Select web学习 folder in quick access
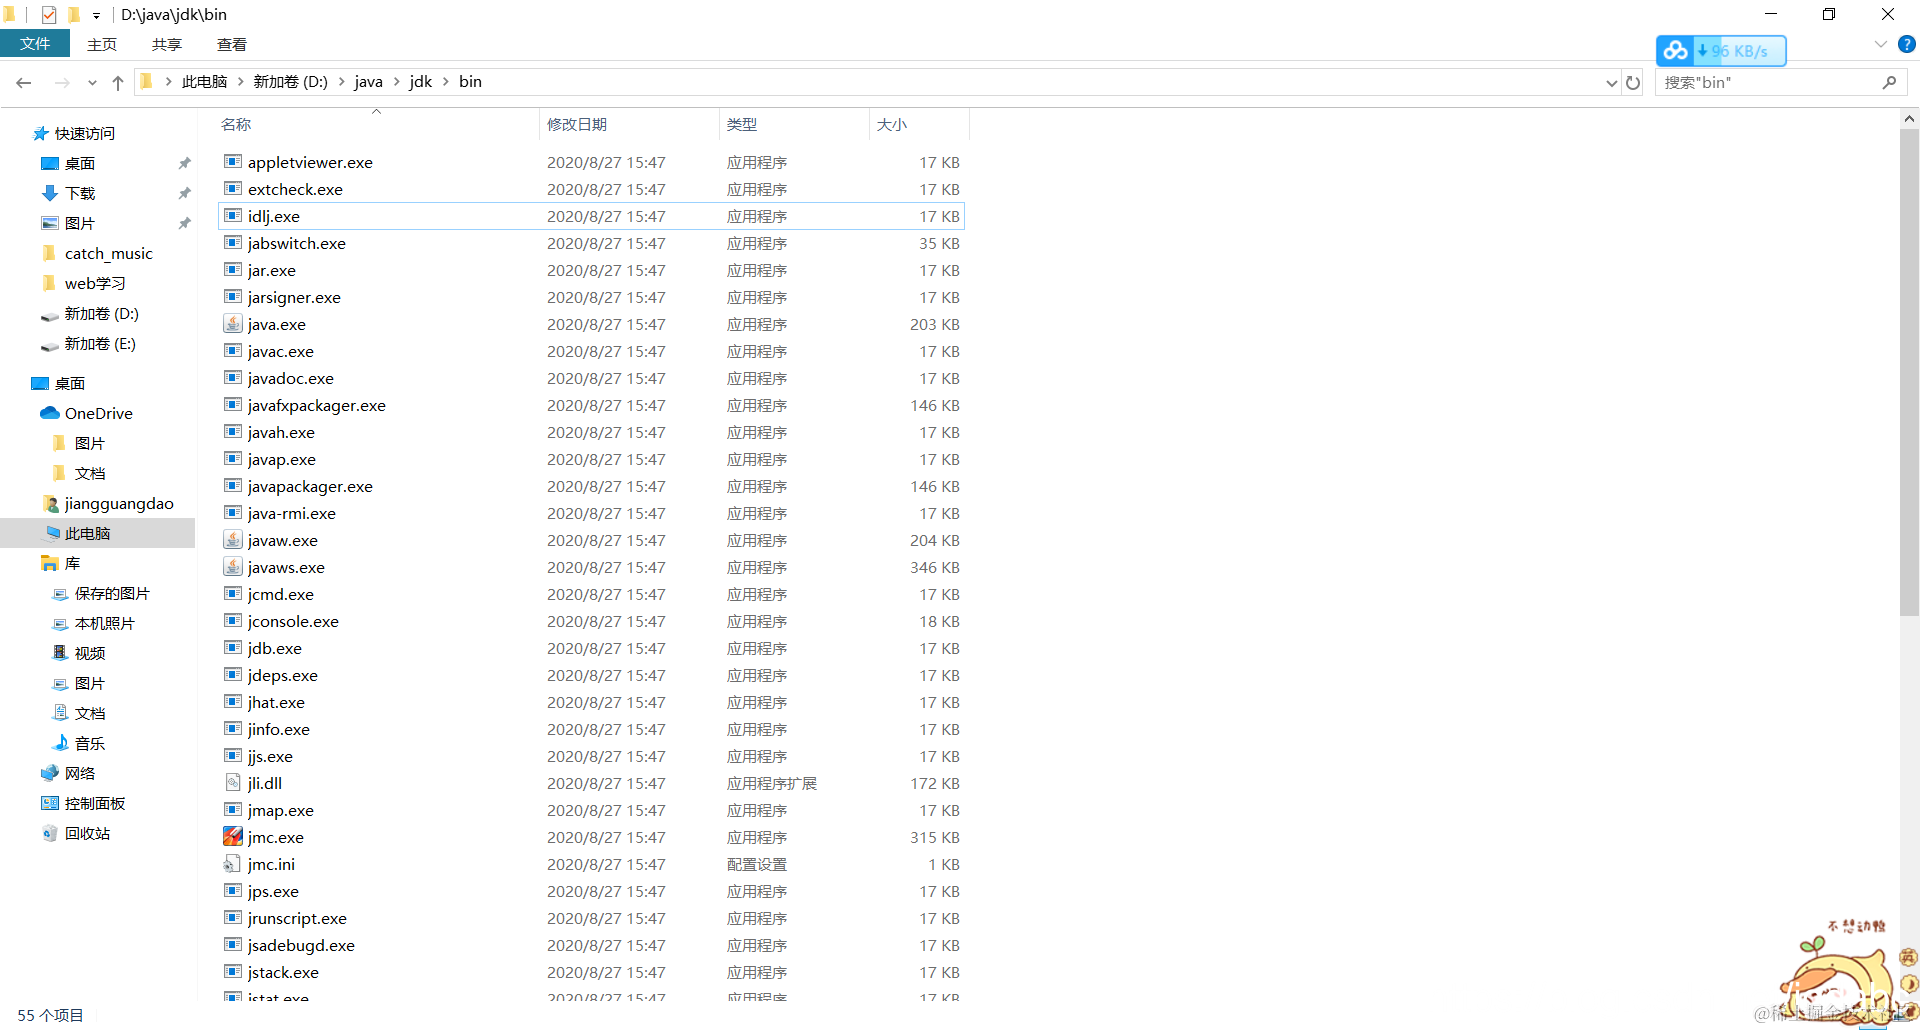 click(x=84, y=283)
